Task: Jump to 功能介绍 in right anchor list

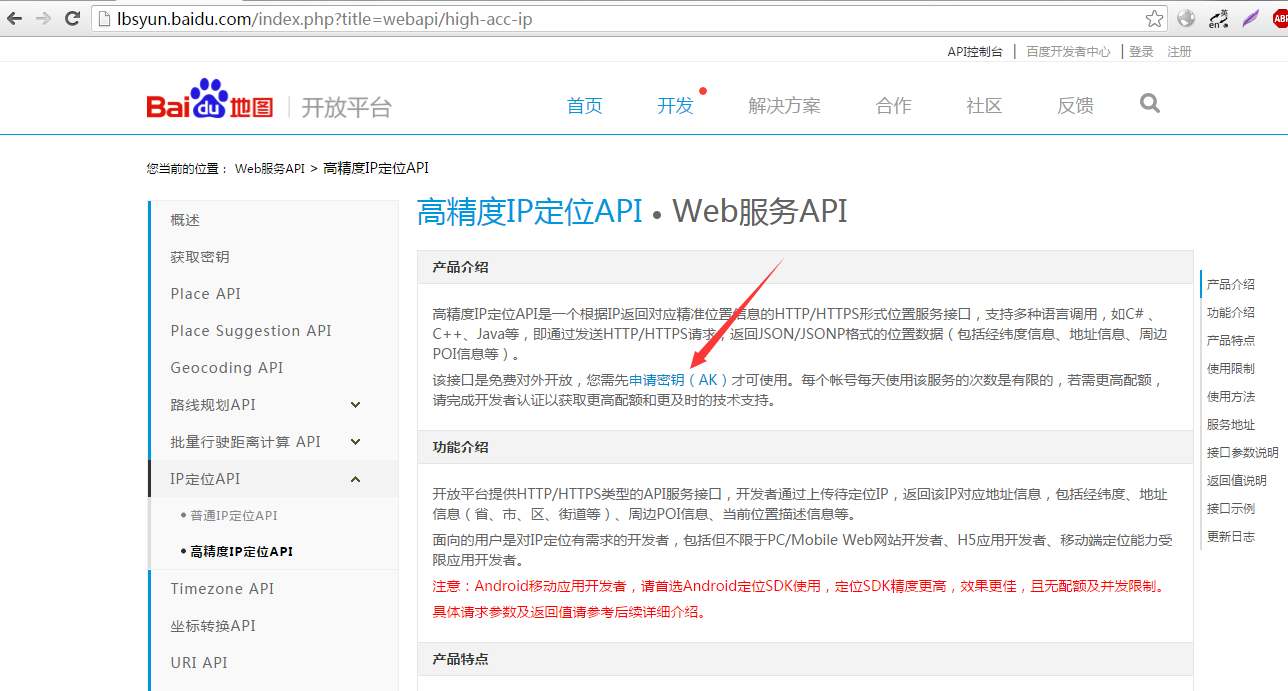Action: point(1230,313)
